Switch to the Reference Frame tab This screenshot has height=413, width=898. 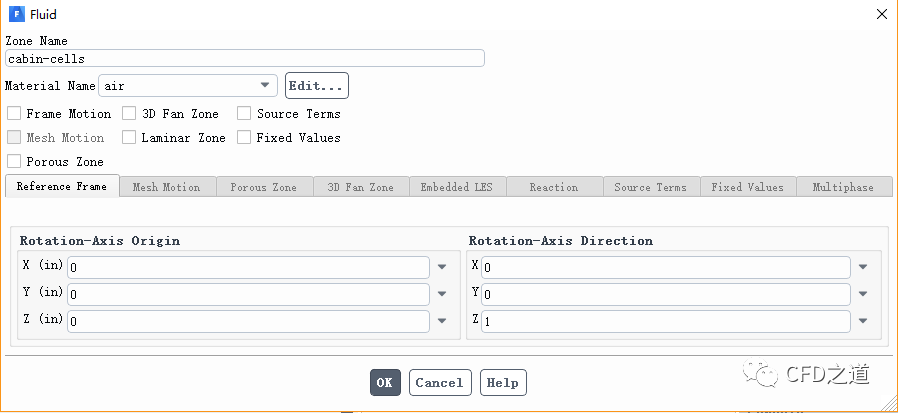pos(62,187)
